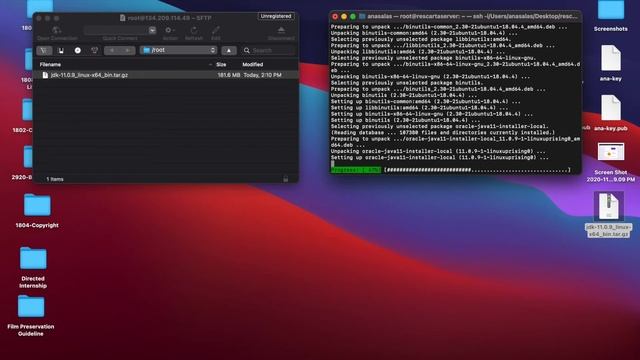
Task: Sort files by Modified column
Action: (253, 64)
